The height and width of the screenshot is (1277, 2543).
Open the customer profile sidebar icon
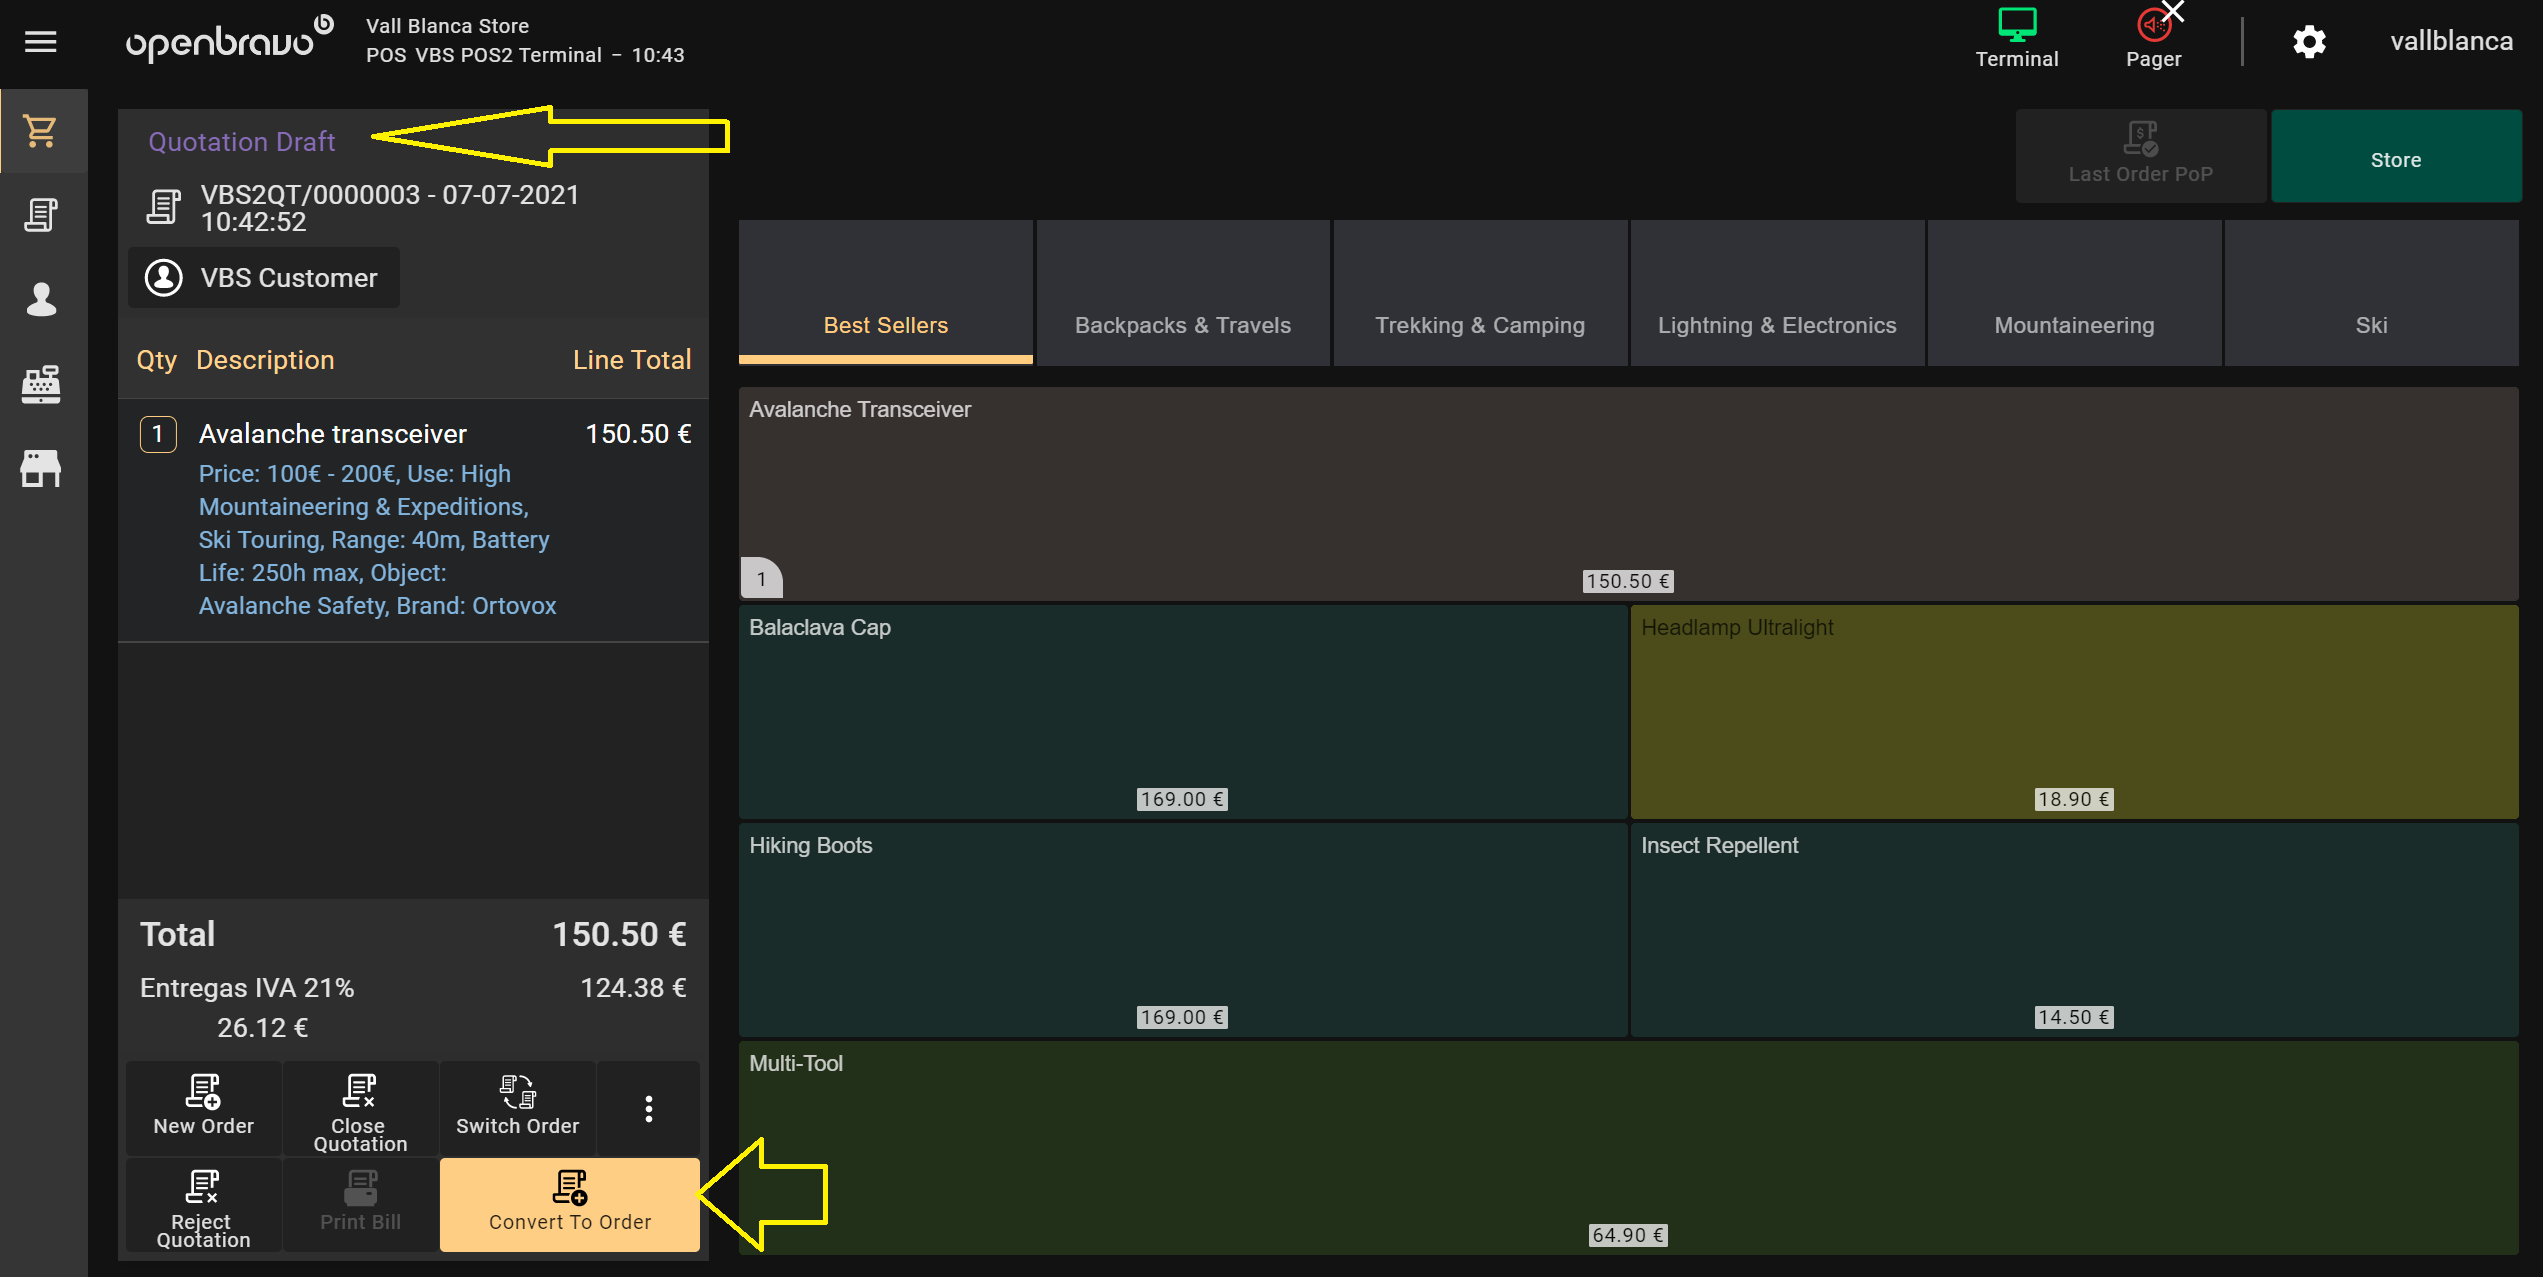(x=41, y=299)
